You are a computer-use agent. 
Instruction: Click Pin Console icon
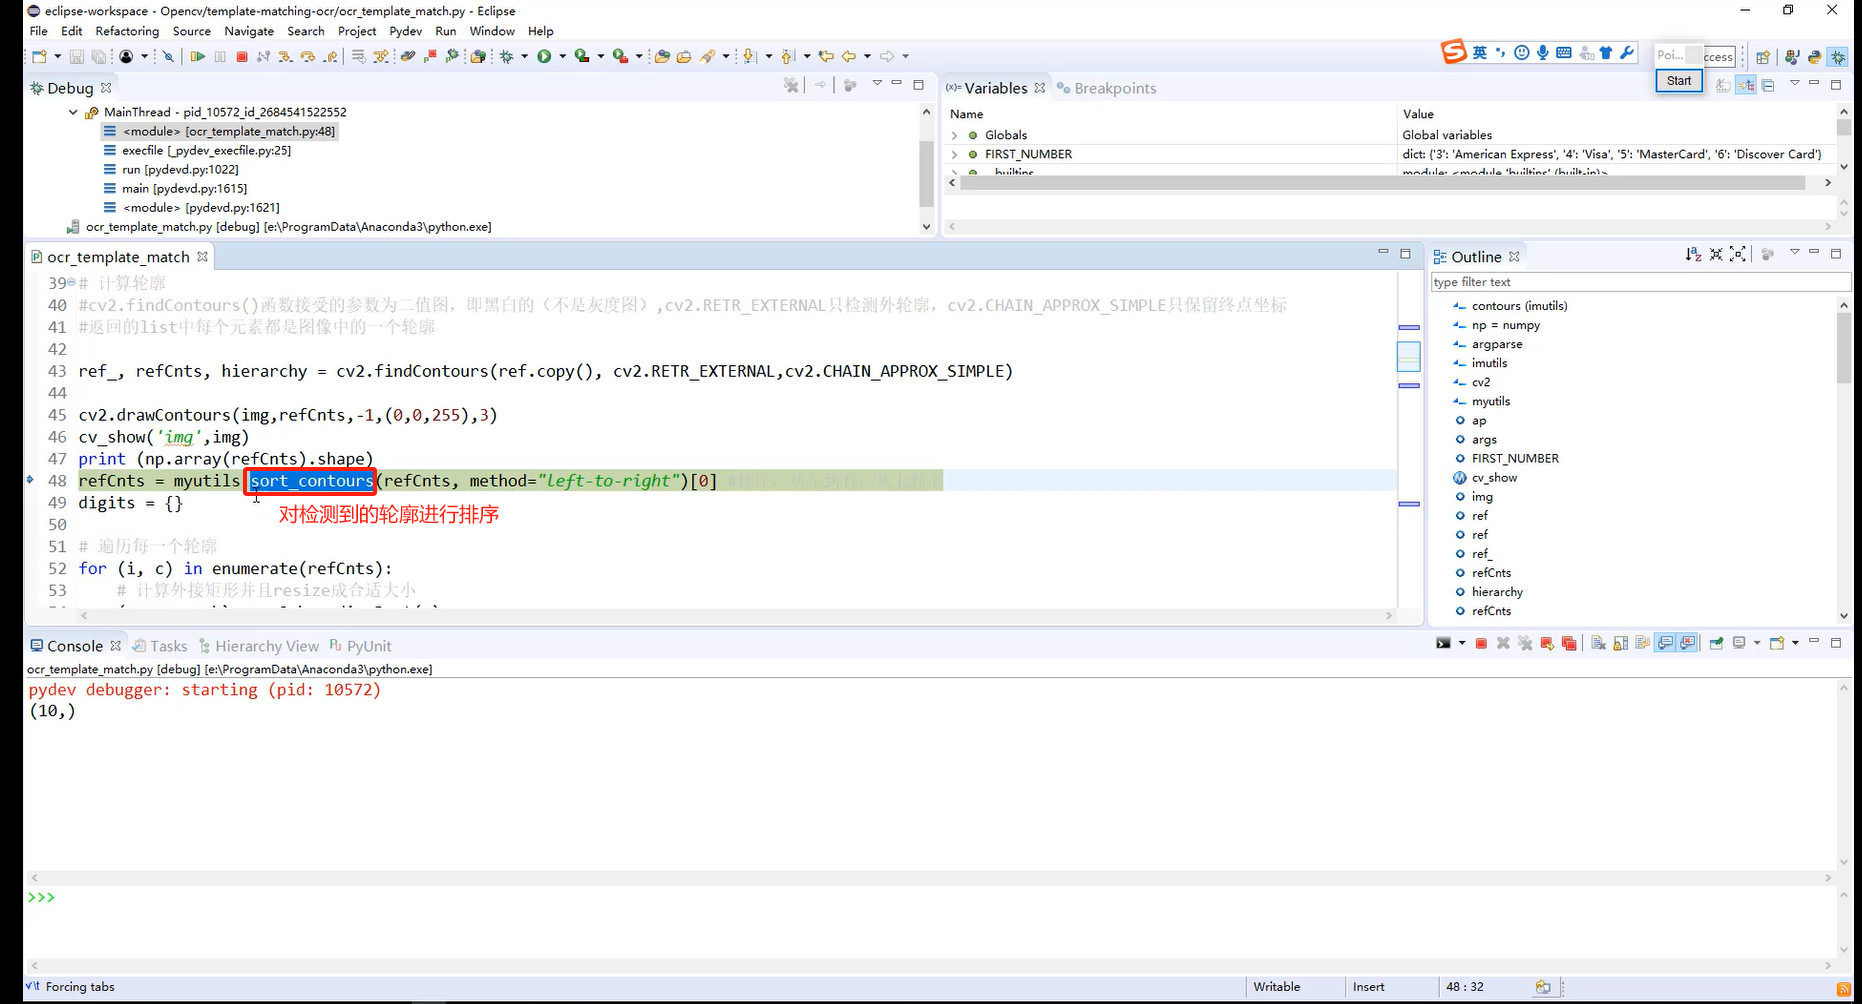tap(1716, 643)
